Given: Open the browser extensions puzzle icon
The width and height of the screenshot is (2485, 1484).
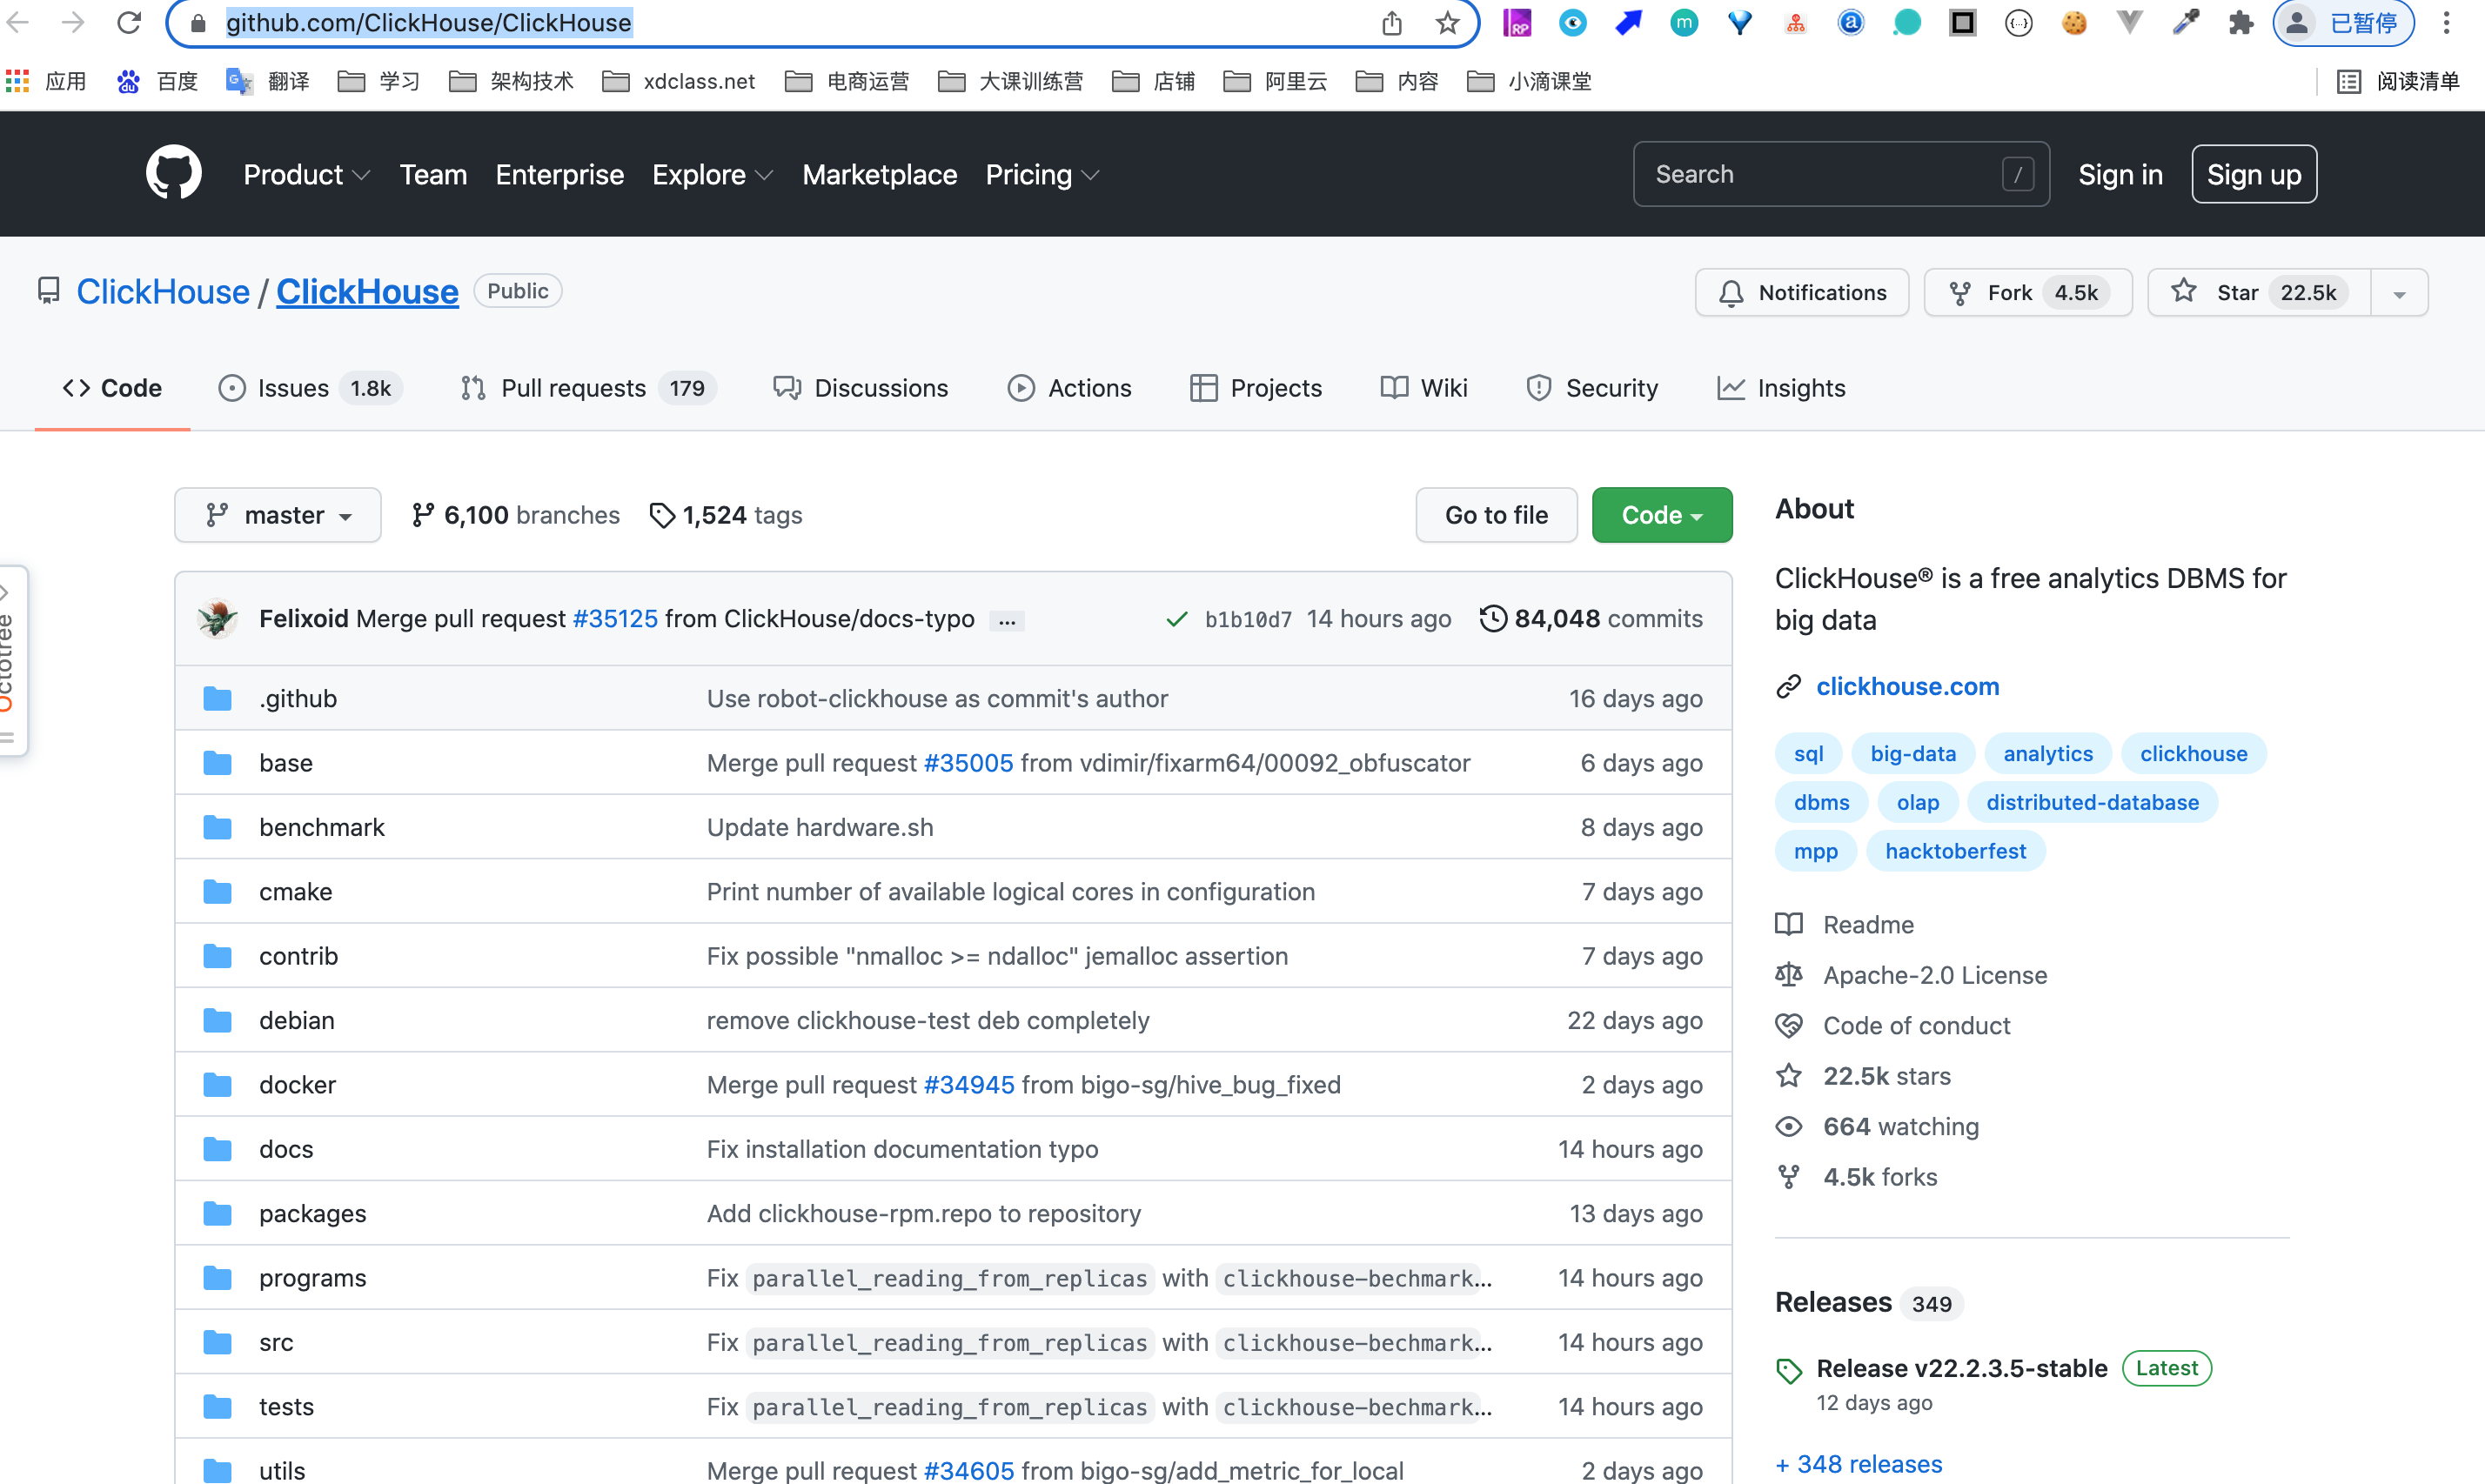Looking at the screenshot, I should pyautogui.click(x=2240, y=22).
